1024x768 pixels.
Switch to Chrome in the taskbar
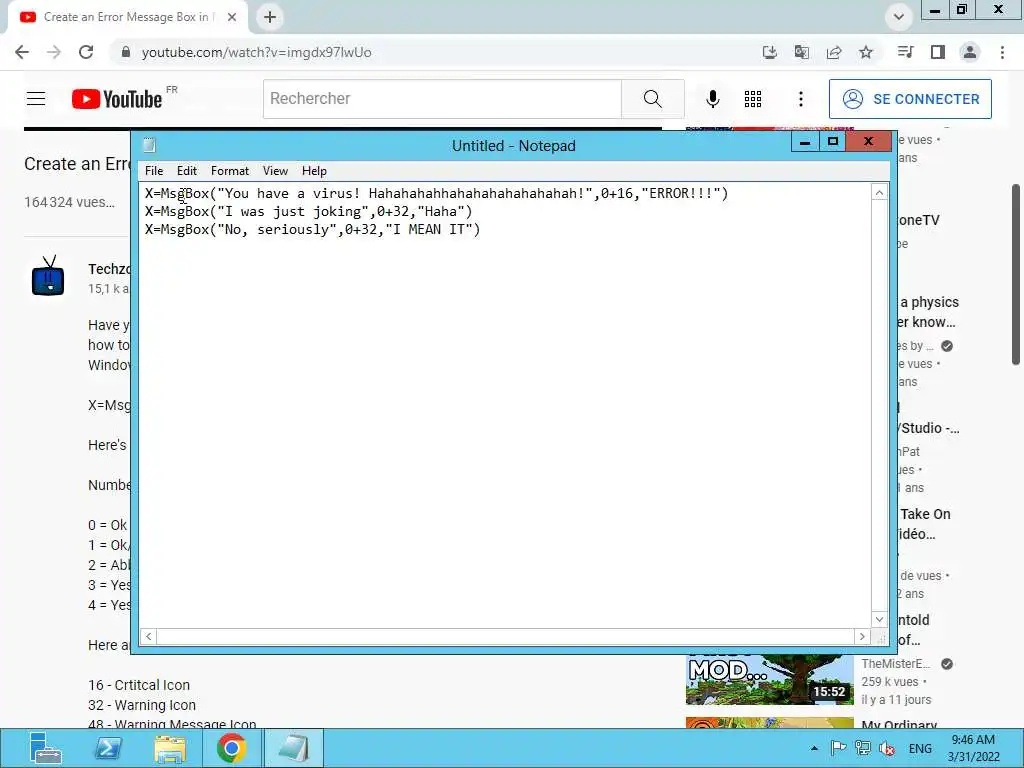232,748
